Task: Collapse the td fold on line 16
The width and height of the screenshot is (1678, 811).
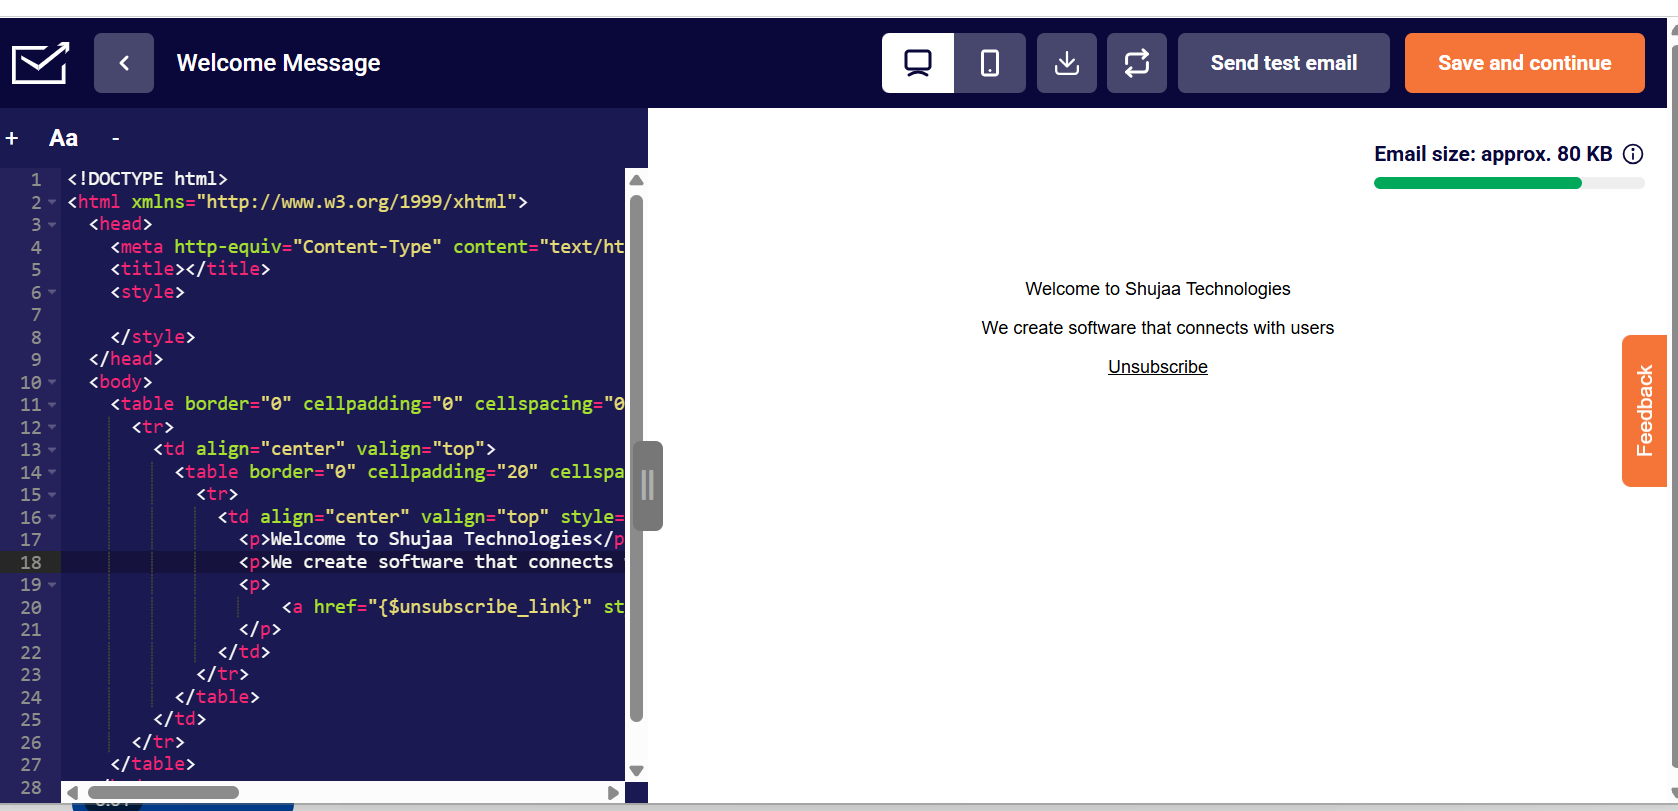Action: [52, 518]
